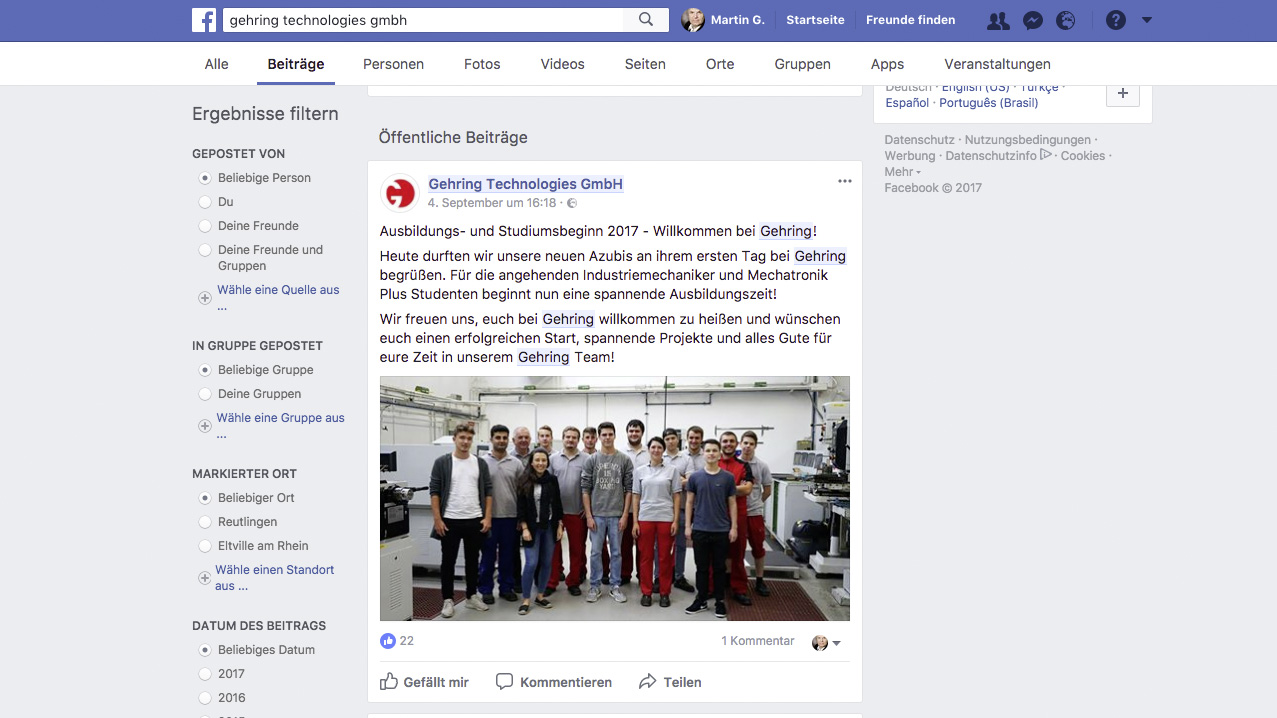1277x718 pixels.
Task: Switch to the 'Veranstaltungen' tab
Action: (x=997, y=64)
